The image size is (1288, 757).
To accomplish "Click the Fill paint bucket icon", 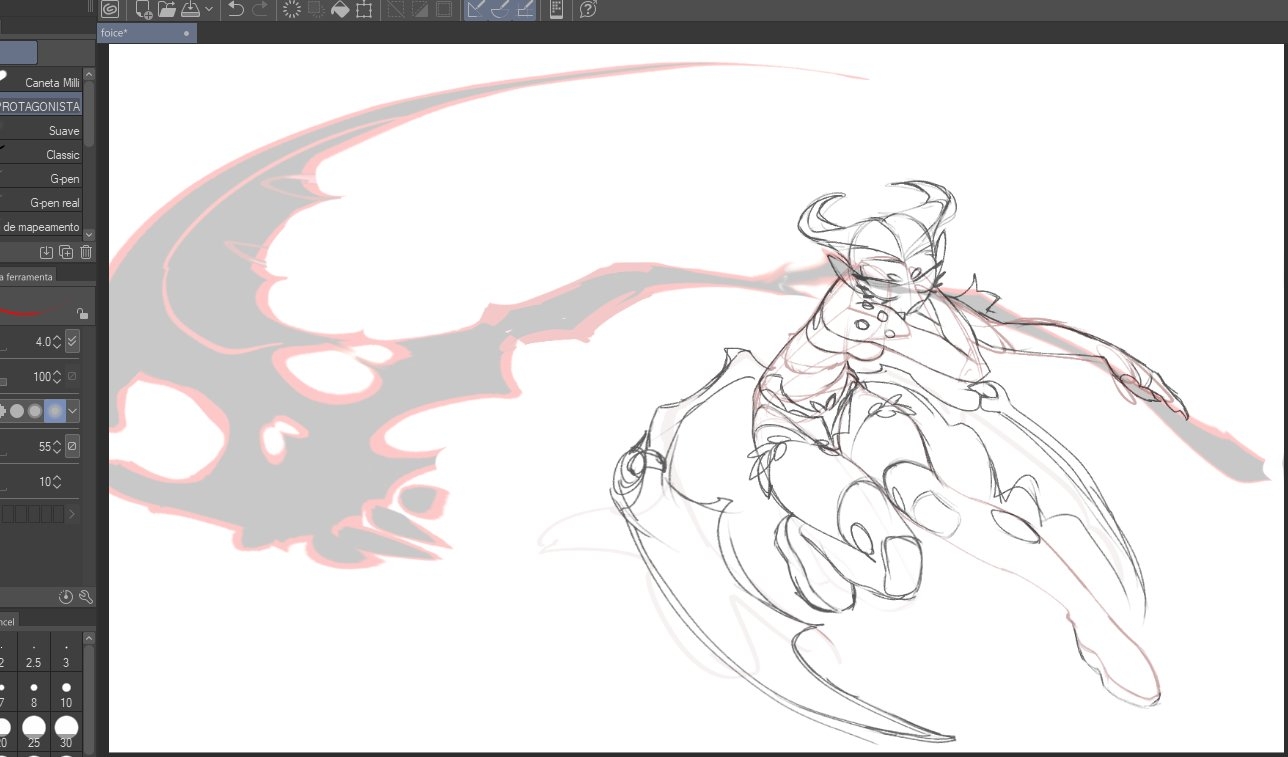I will coord(340,10).
